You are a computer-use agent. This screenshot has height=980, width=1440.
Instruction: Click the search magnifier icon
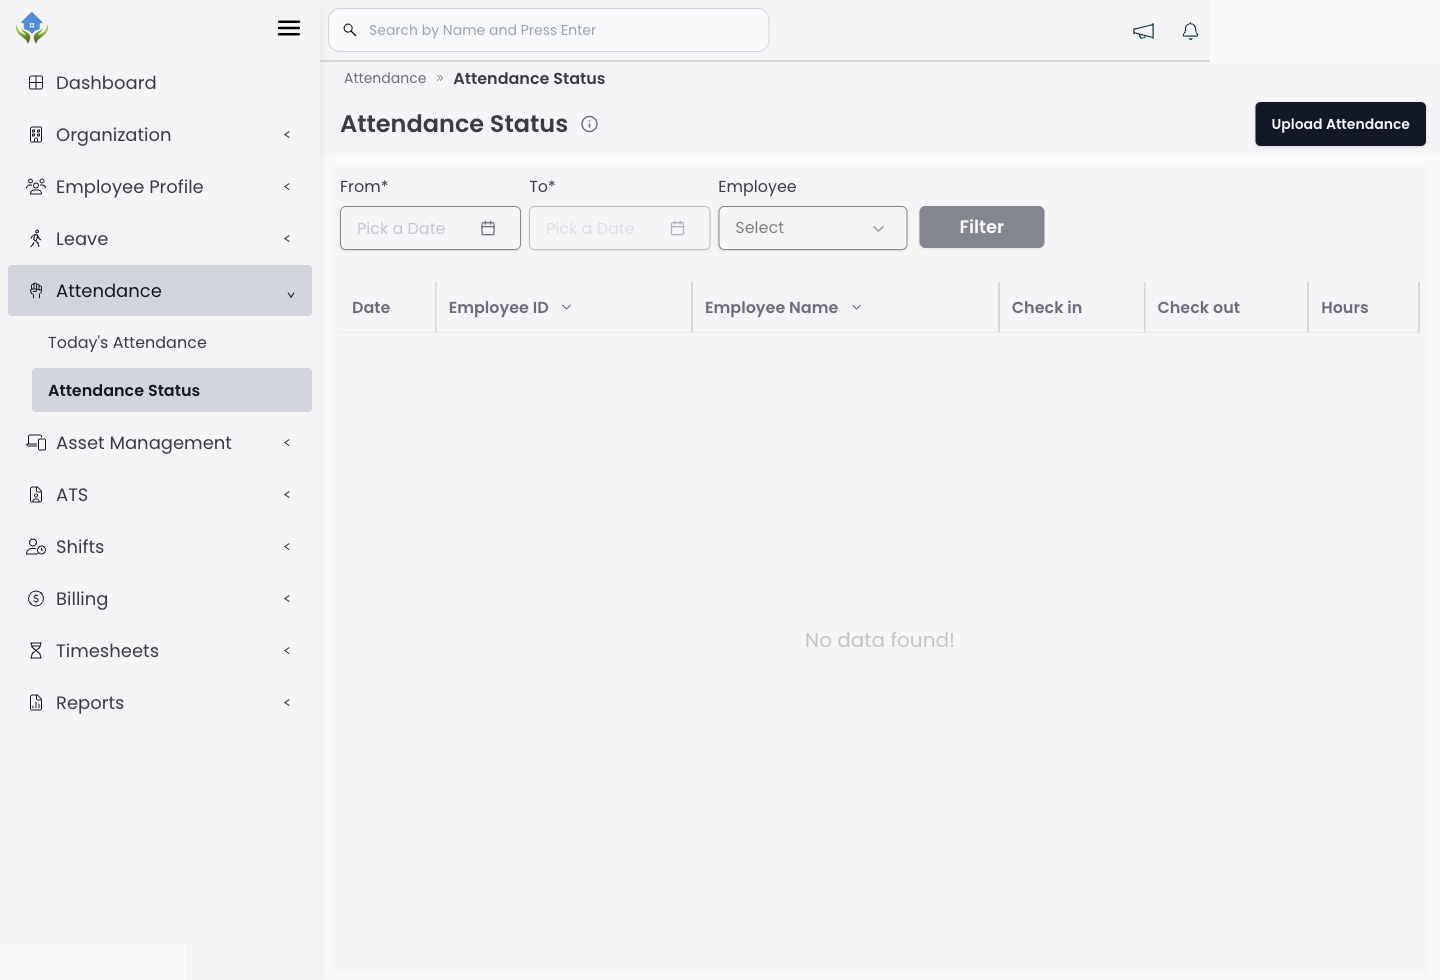[x=350, y=30]
